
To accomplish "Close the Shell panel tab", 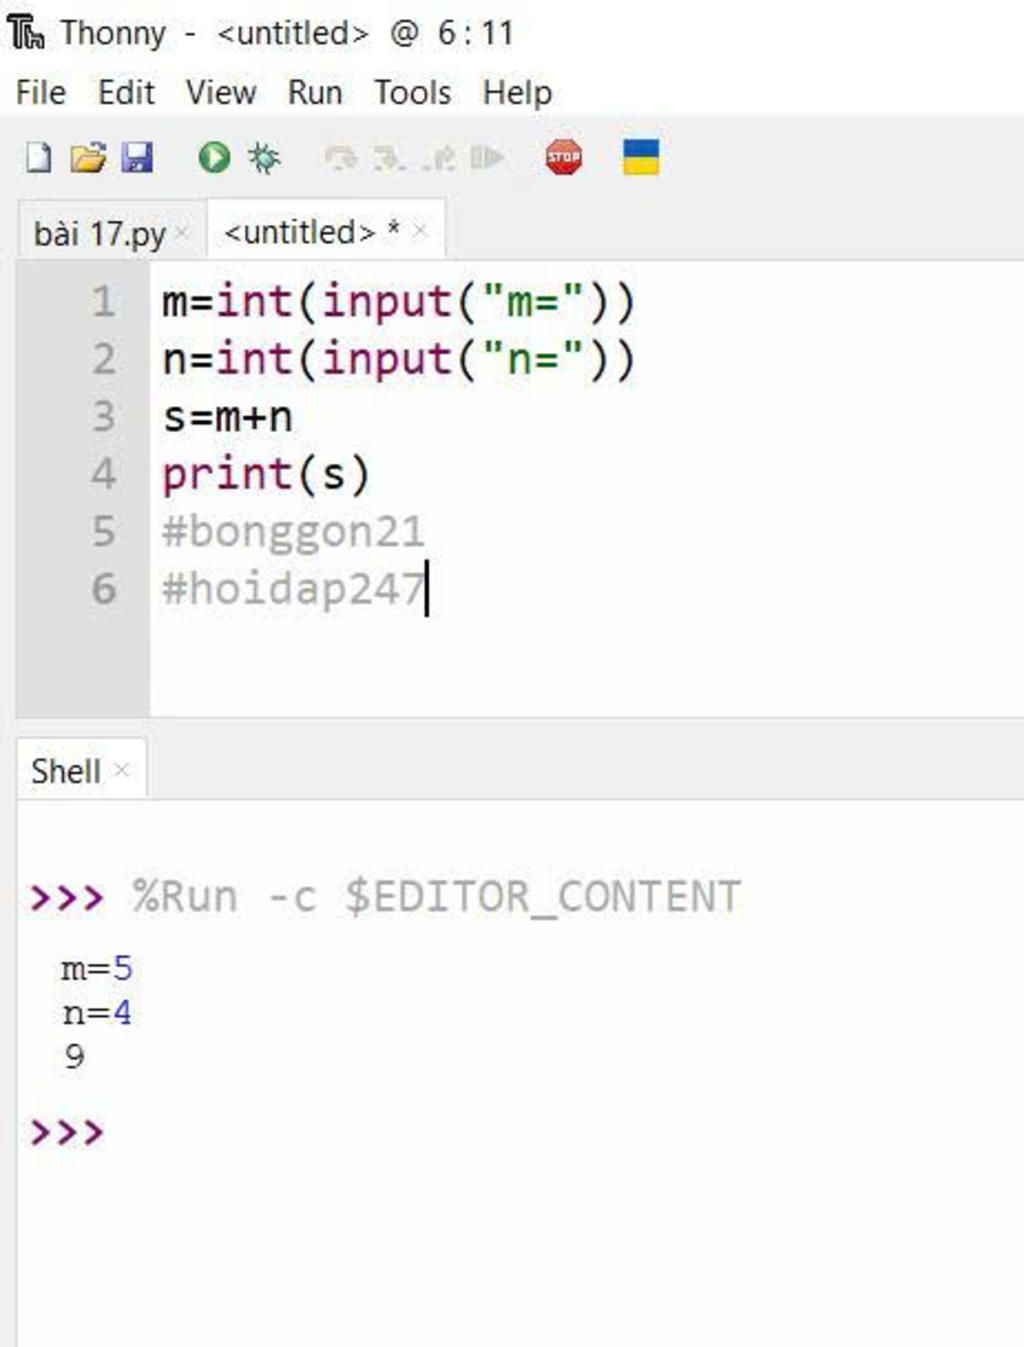I will [122, 770].
